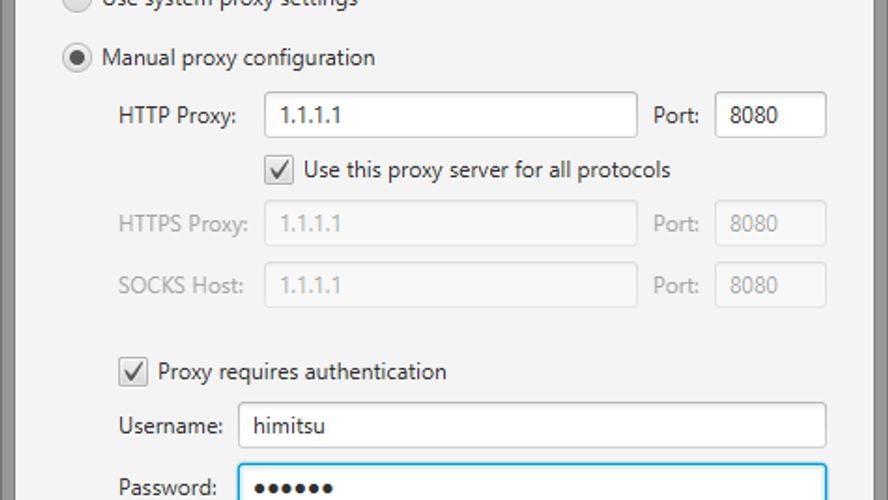The image size is (888, 500).
Task: Click the SOCKS Host label text
Action: tap(180, 285)
